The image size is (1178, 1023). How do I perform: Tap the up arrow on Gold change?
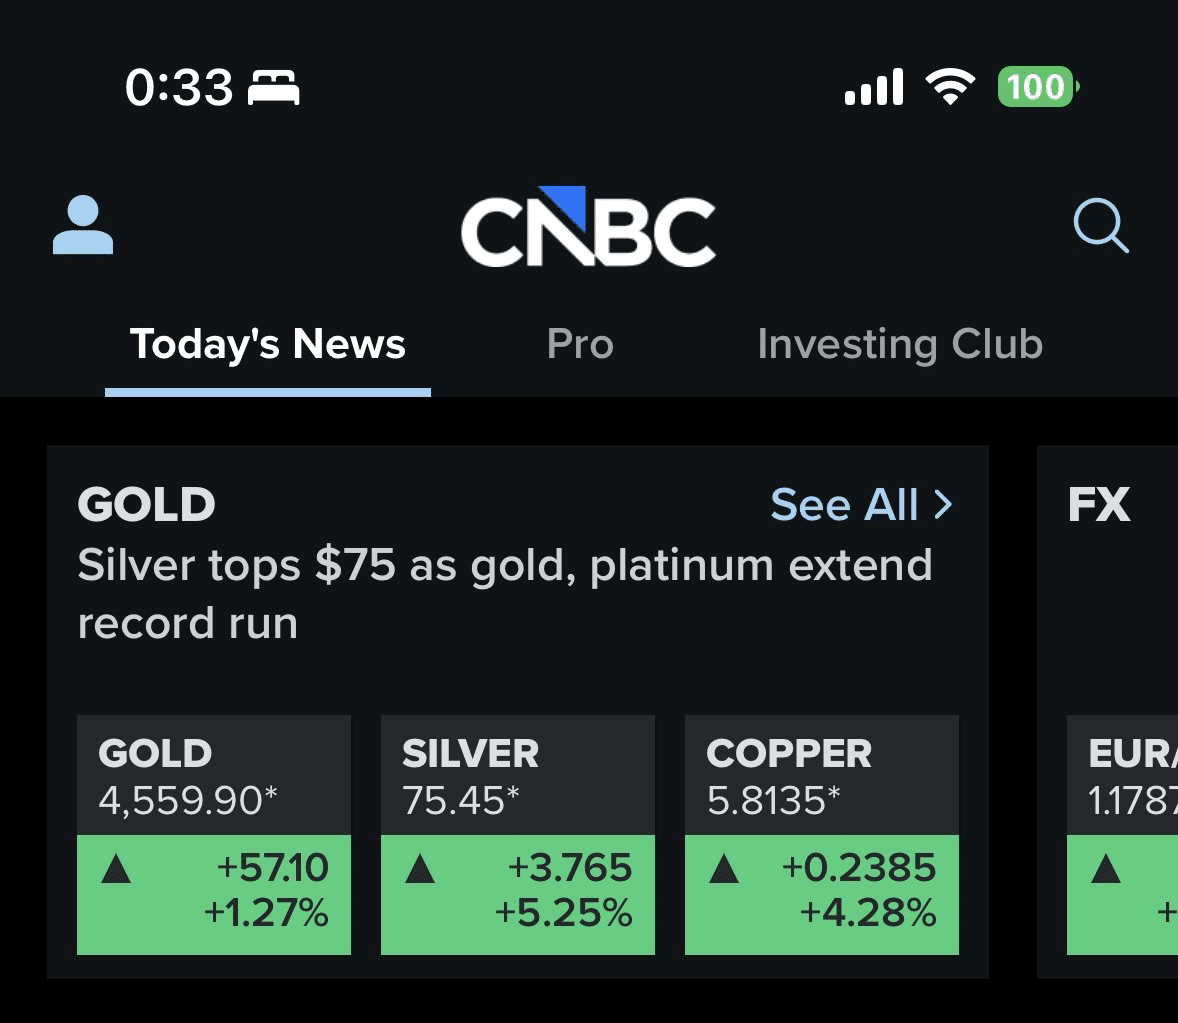pos(117,870)
